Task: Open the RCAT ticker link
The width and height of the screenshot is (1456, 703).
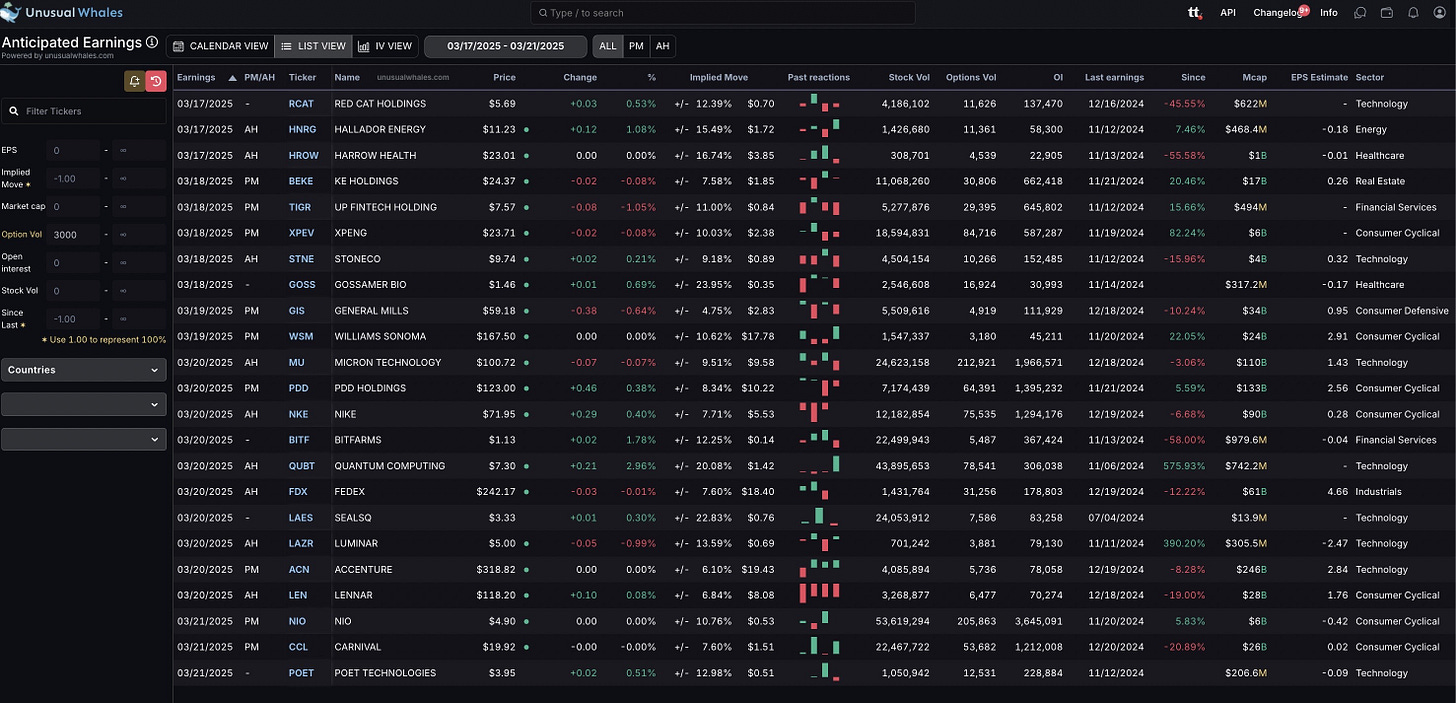Action: (301, 104)
